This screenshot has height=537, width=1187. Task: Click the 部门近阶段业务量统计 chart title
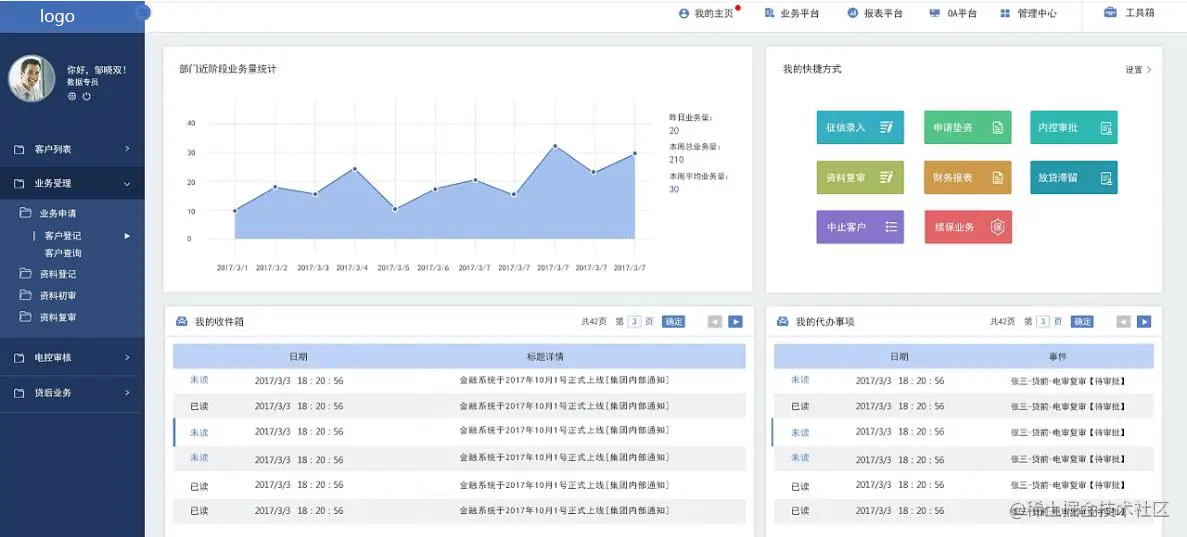[x=228, y=69]
